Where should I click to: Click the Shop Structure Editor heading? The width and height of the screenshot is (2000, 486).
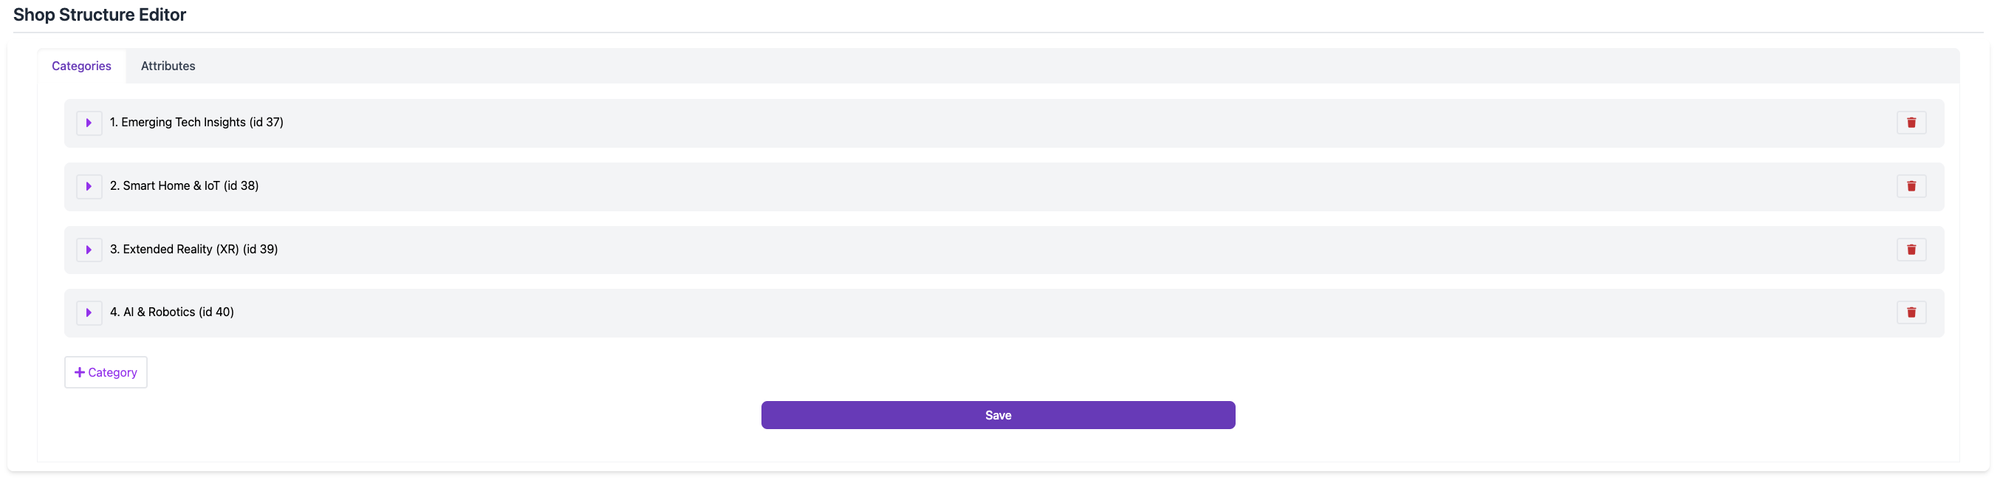[99, 15]
